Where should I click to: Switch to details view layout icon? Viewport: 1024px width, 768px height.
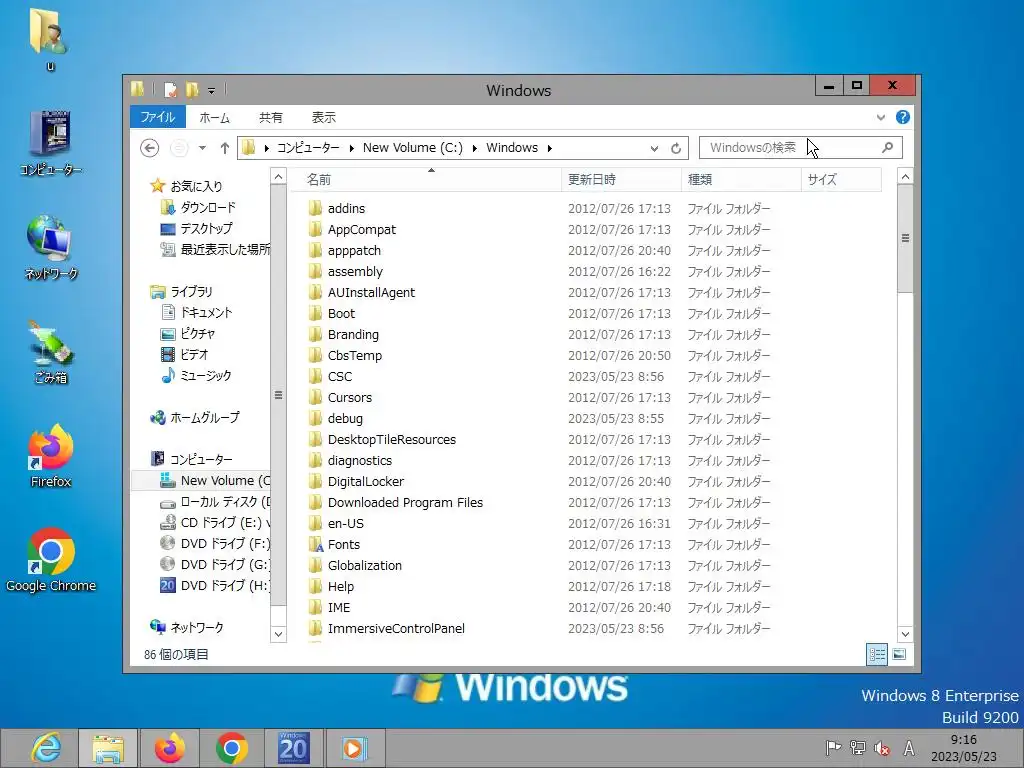876,654
